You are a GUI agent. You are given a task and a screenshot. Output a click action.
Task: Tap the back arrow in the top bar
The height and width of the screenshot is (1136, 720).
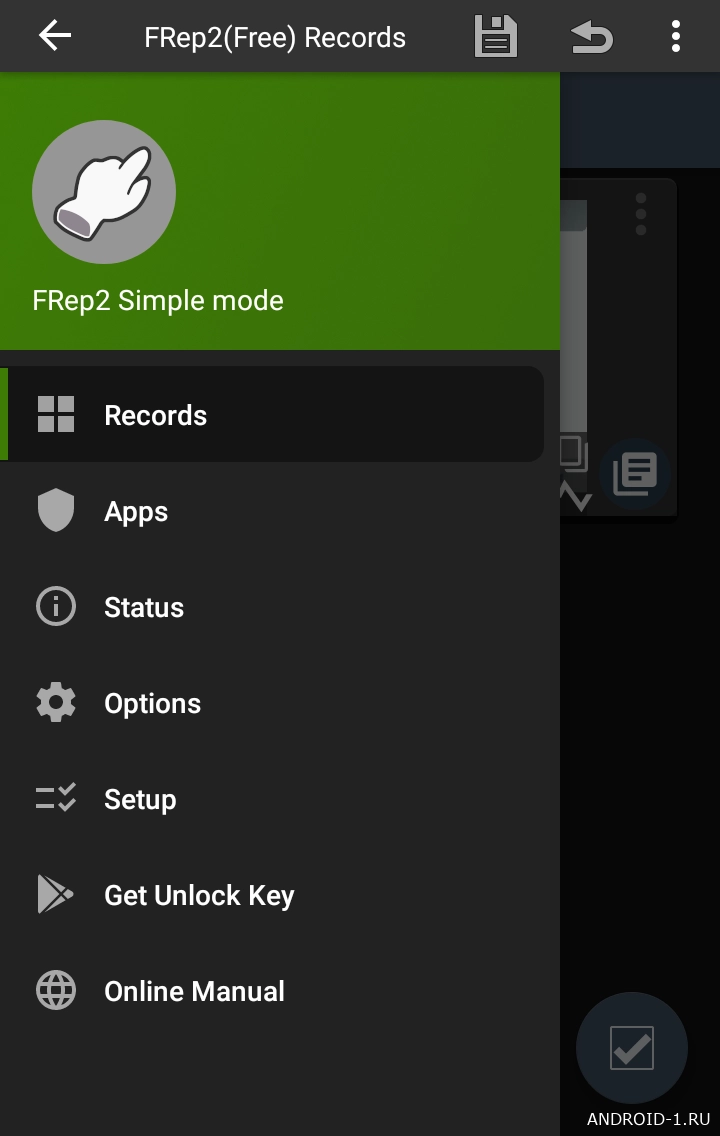55,37
